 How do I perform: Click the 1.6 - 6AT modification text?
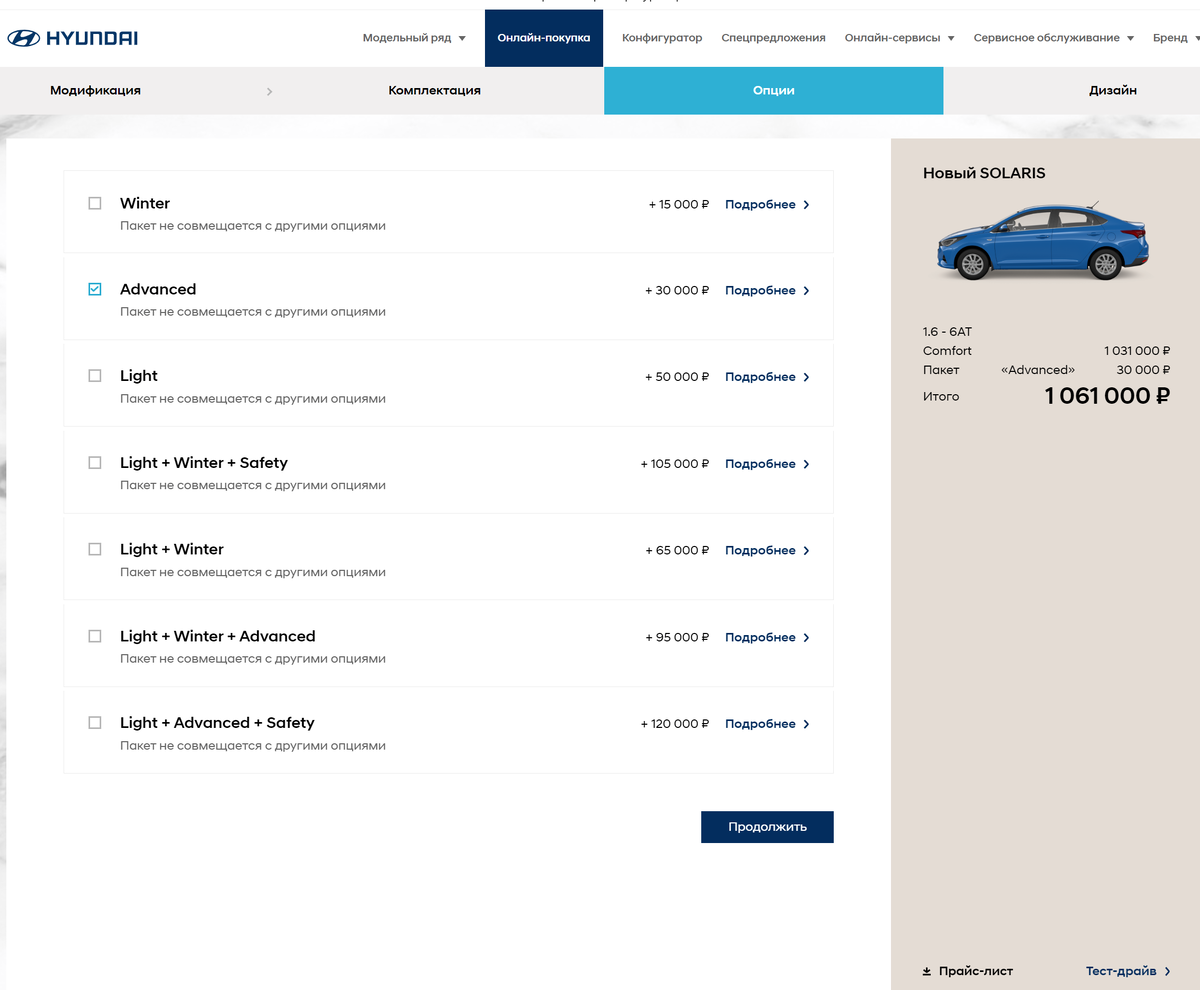pyautogui.click(x=947, y=331)
